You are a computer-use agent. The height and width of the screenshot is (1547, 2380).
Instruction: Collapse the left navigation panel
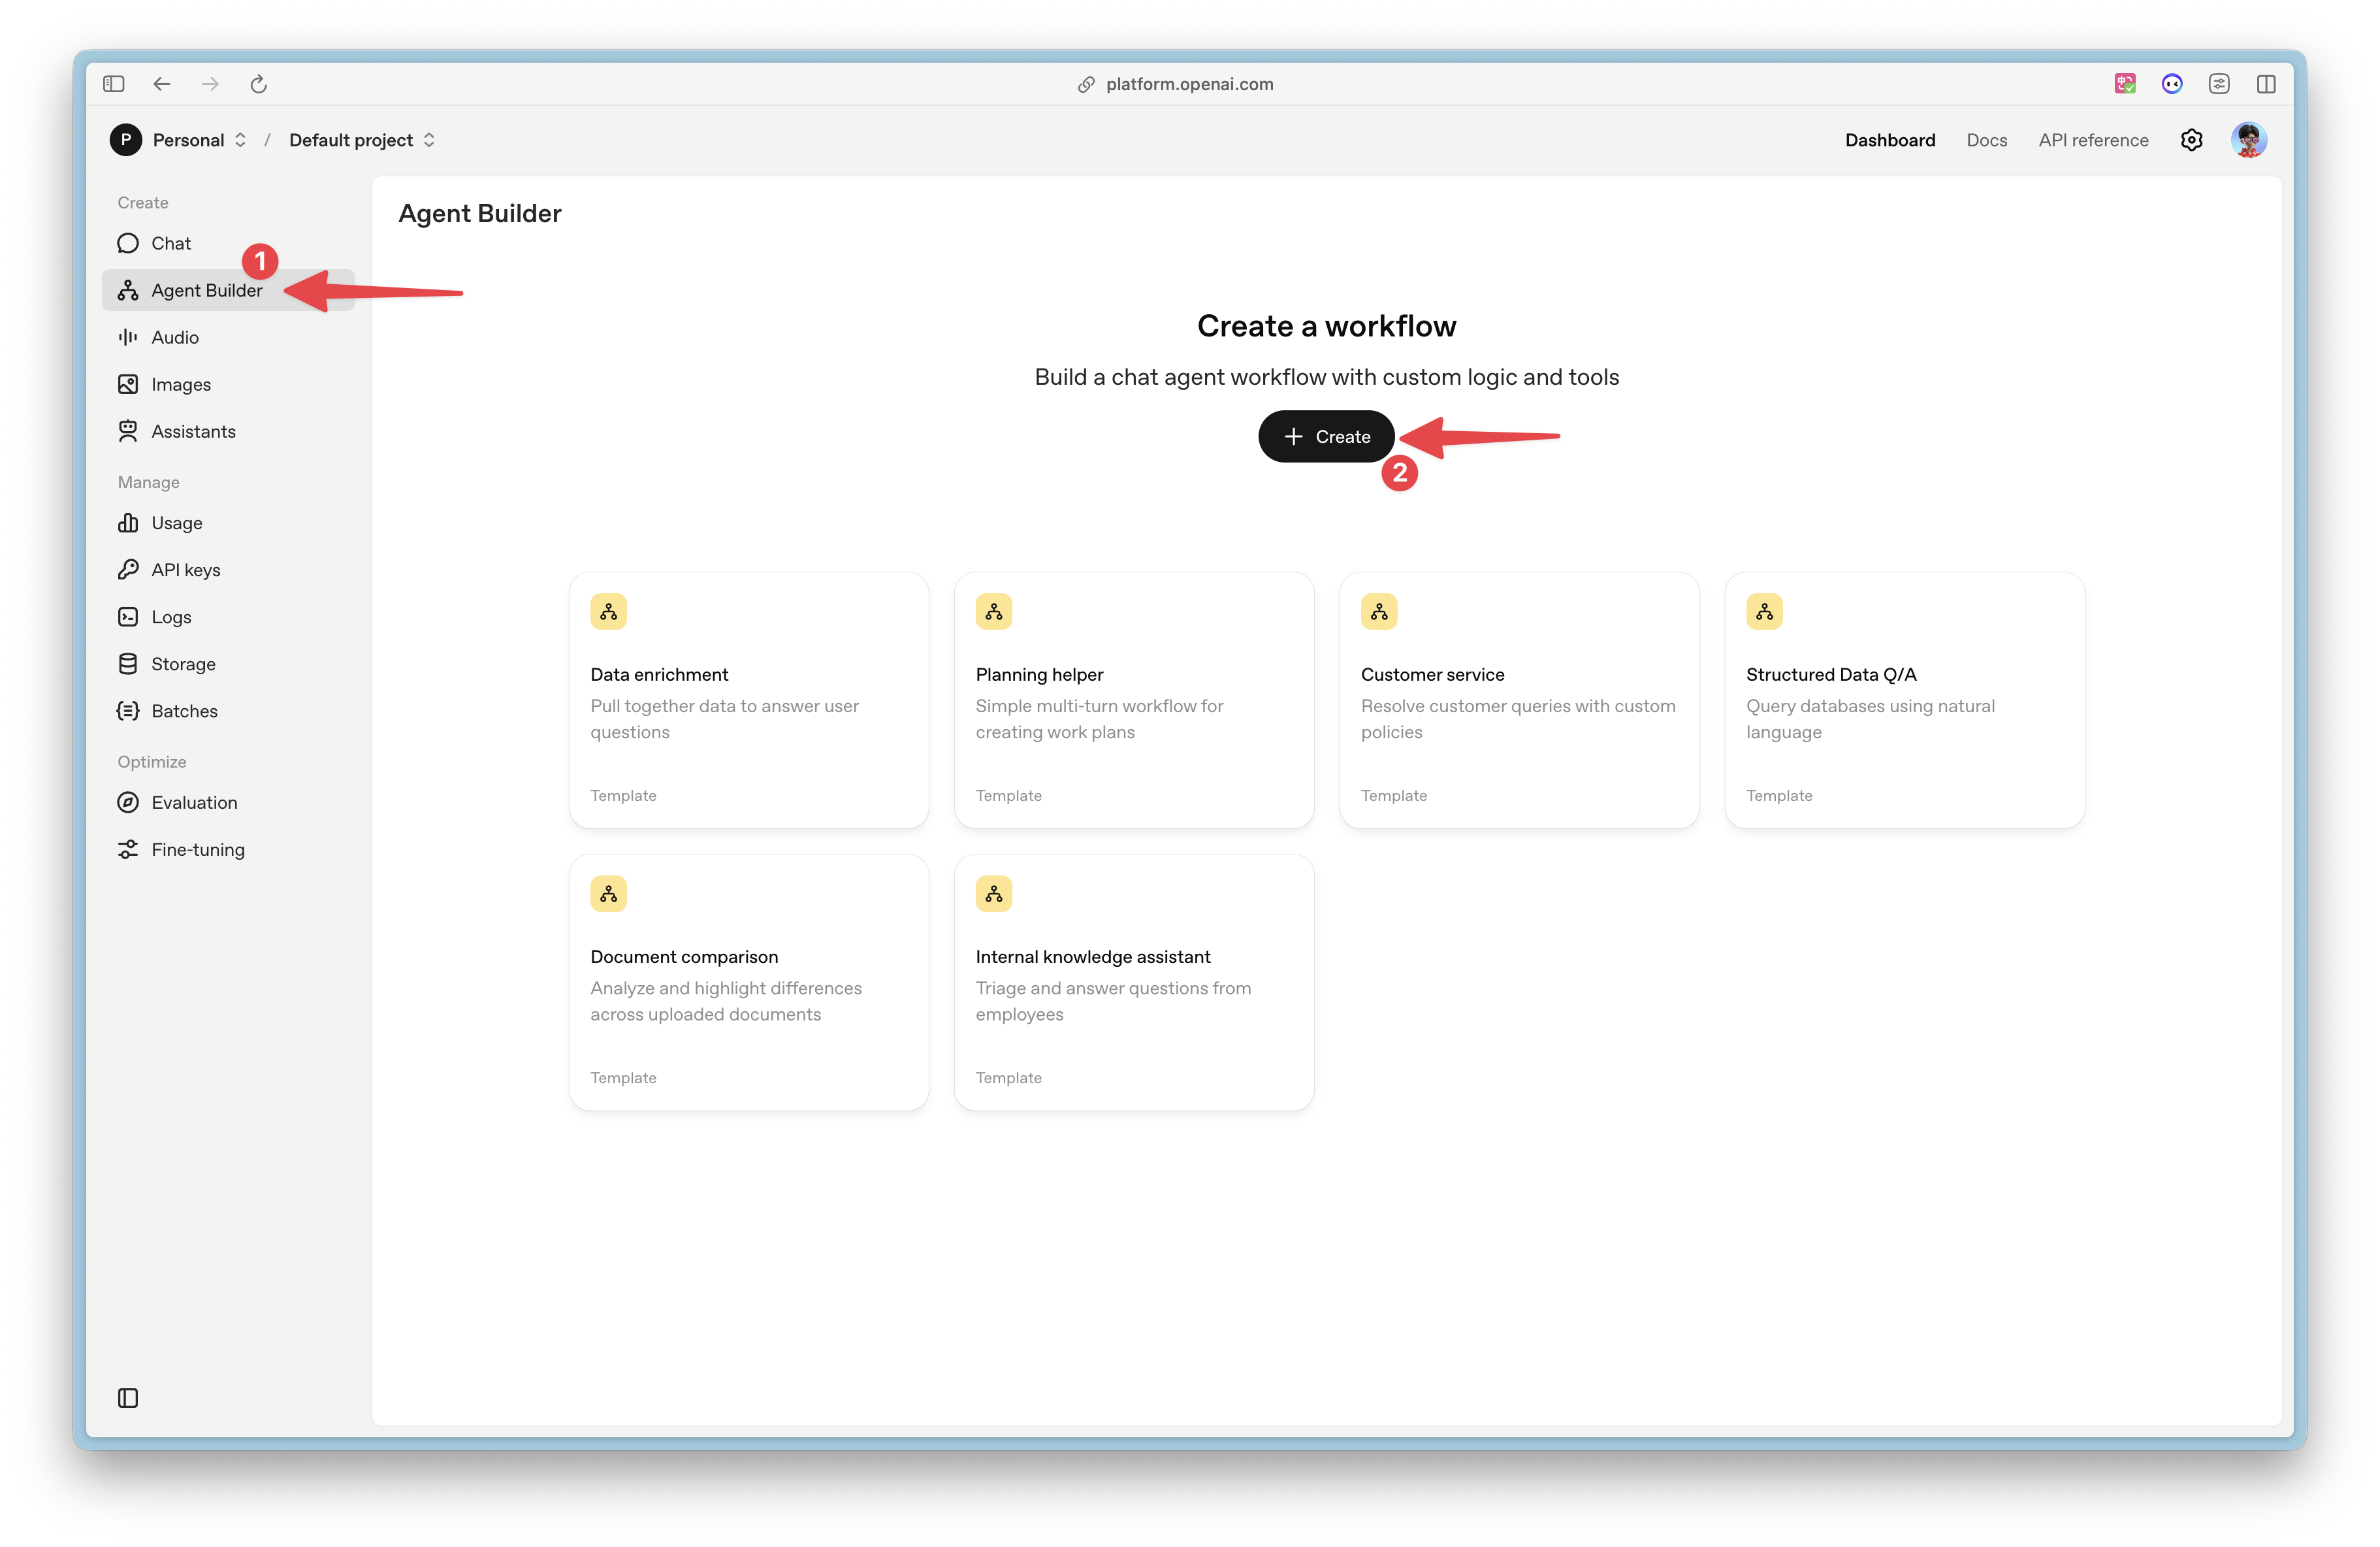[128, 1397]
